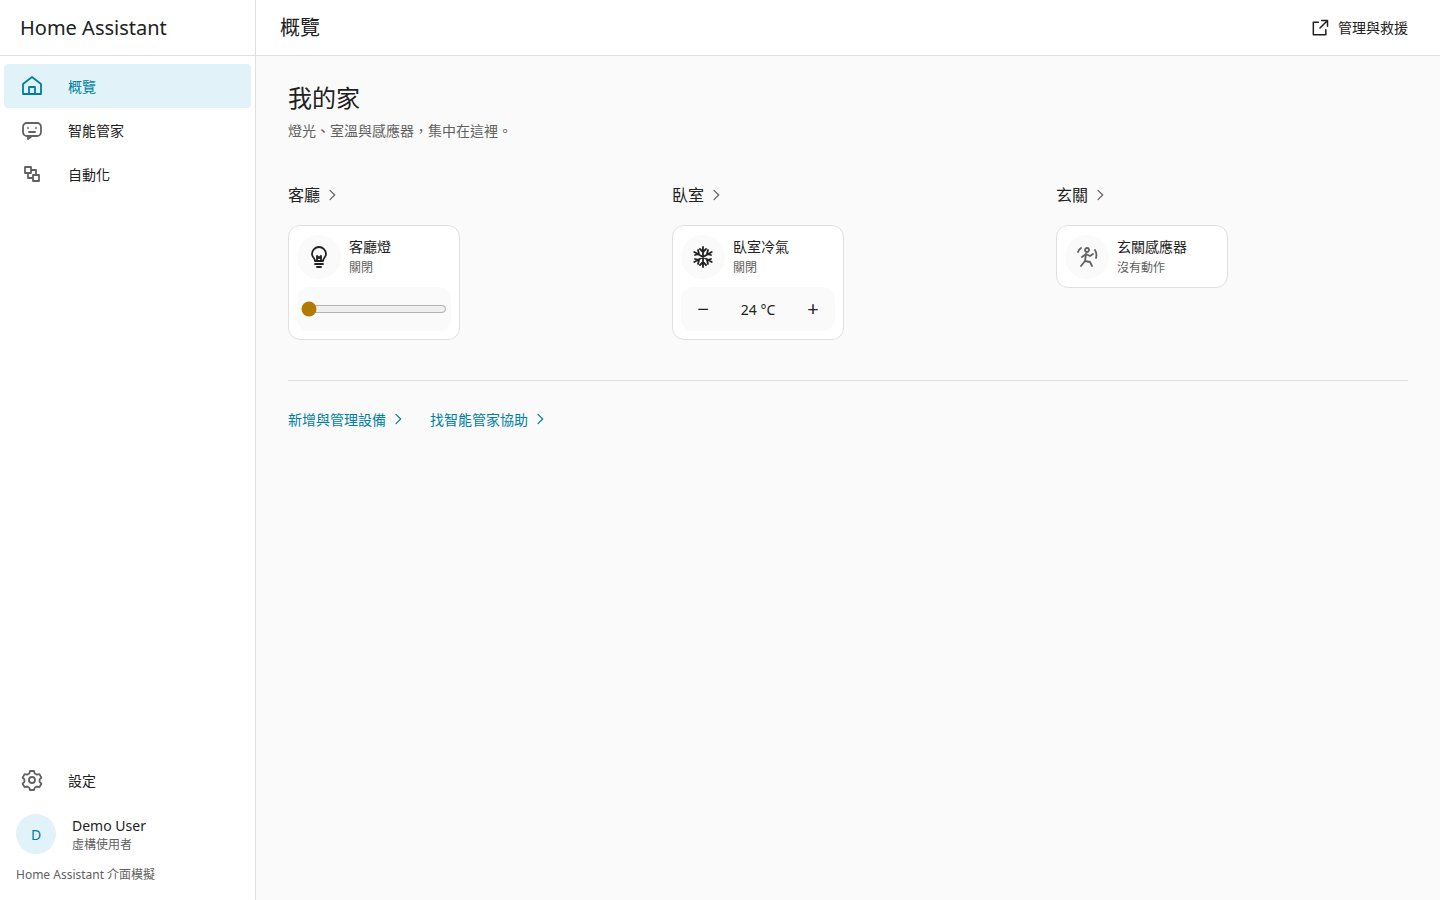Click the 沒有動作 sensor status text

pyautogui.click(x=1141, y=267)
